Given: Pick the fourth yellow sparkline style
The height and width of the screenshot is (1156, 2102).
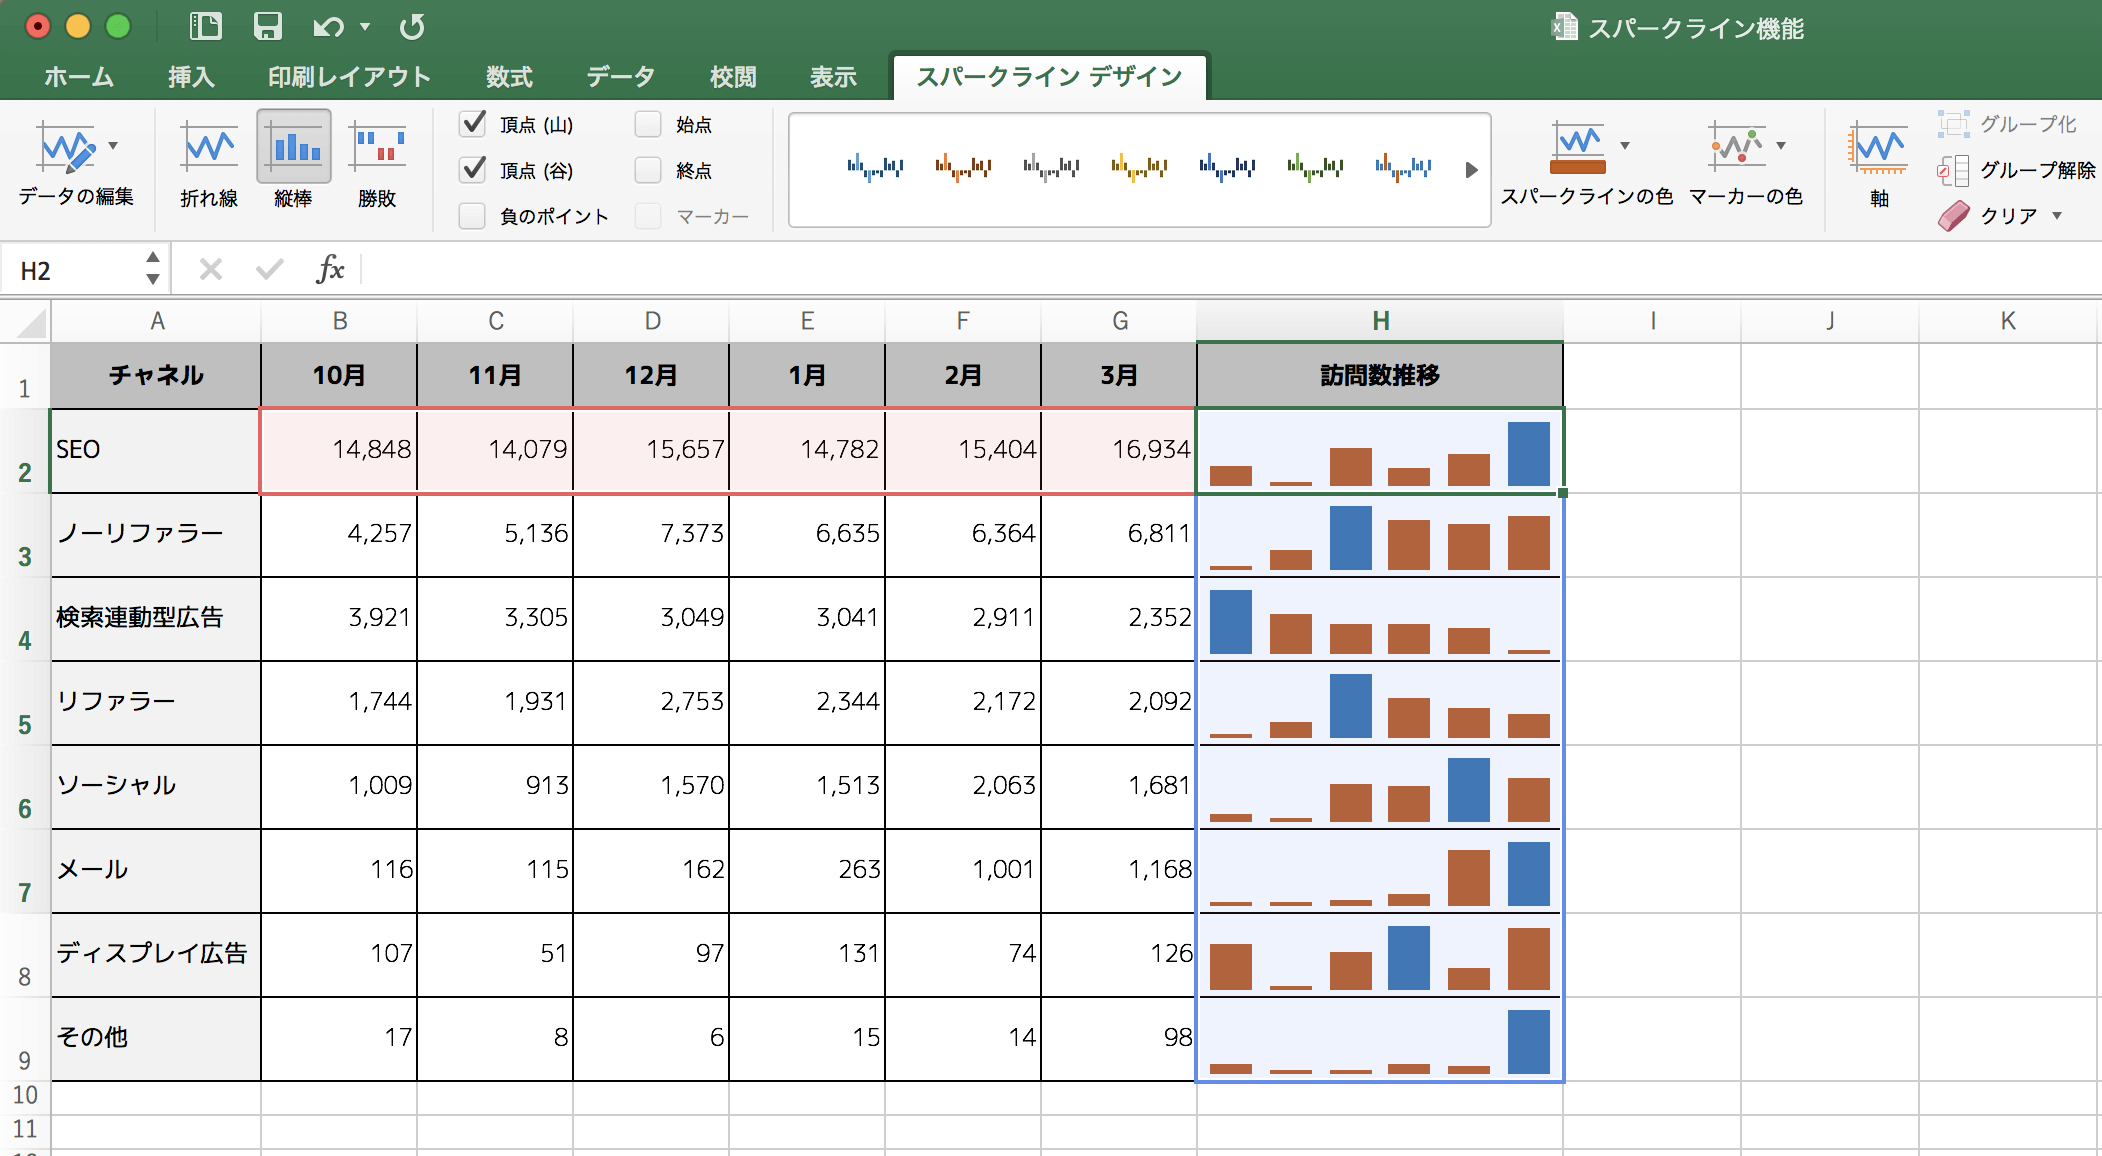Looking at the screenshot, I should (x=1139, y=168).
